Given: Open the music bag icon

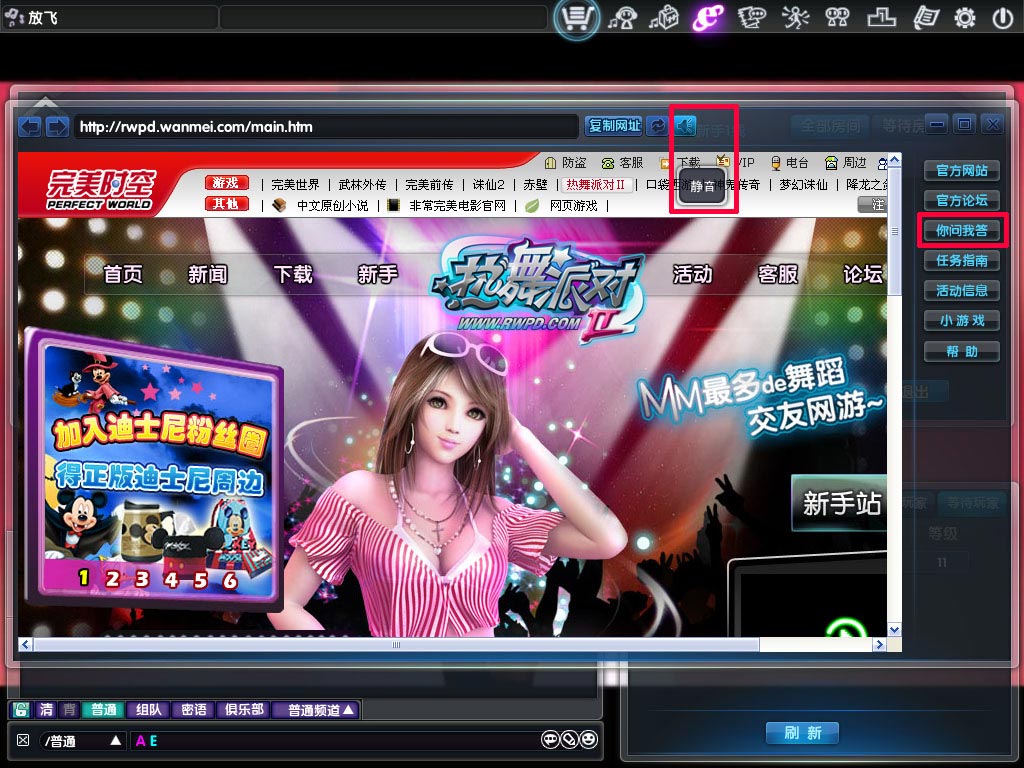Looking at the screenshot, I should point(664,18).
